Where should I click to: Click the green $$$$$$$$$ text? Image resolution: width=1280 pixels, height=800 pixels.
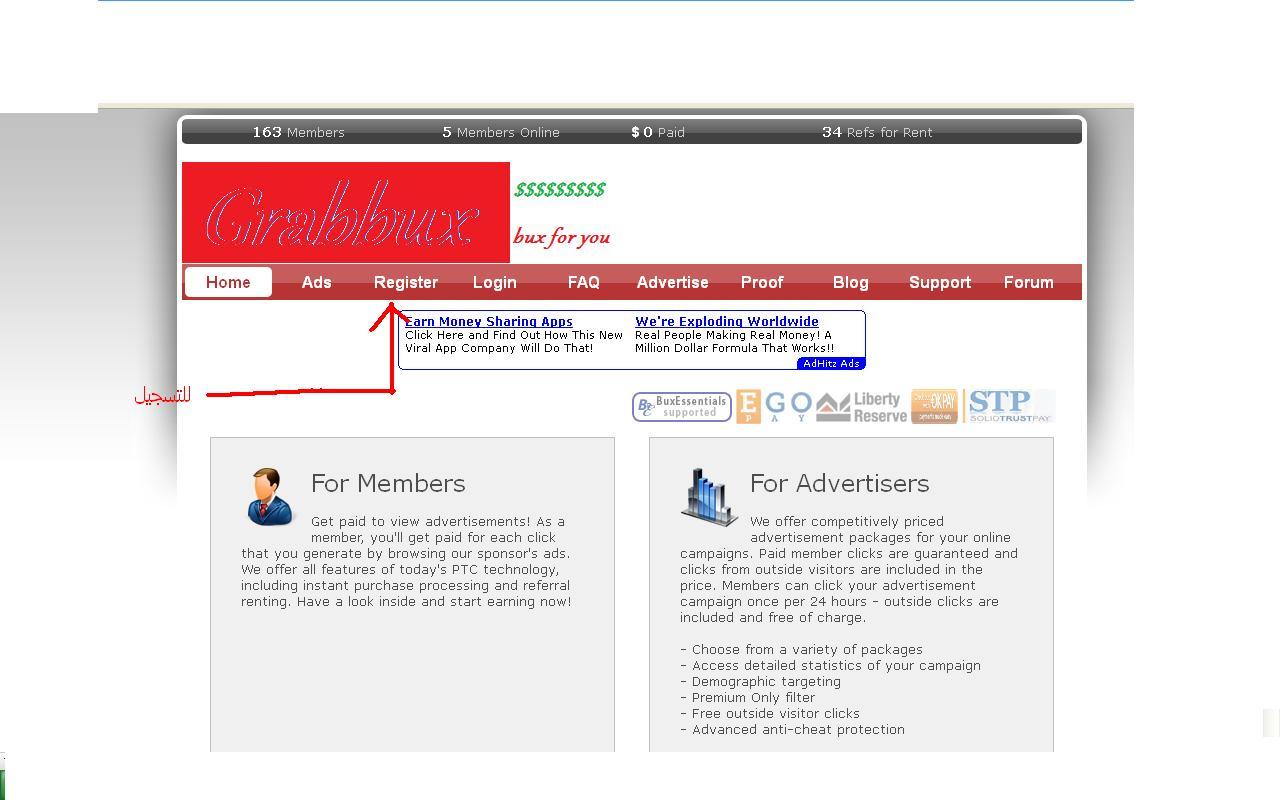click(x=560, y=189)
